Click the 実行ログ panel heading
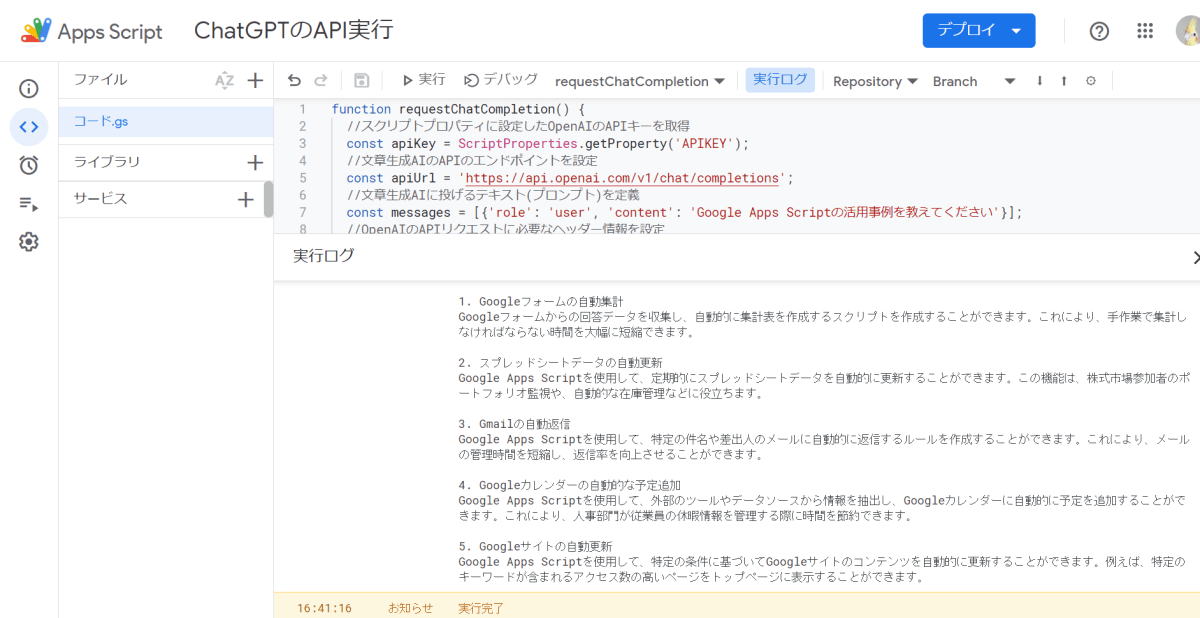The width and height of the screenshot is (1200, 618). 323,256
